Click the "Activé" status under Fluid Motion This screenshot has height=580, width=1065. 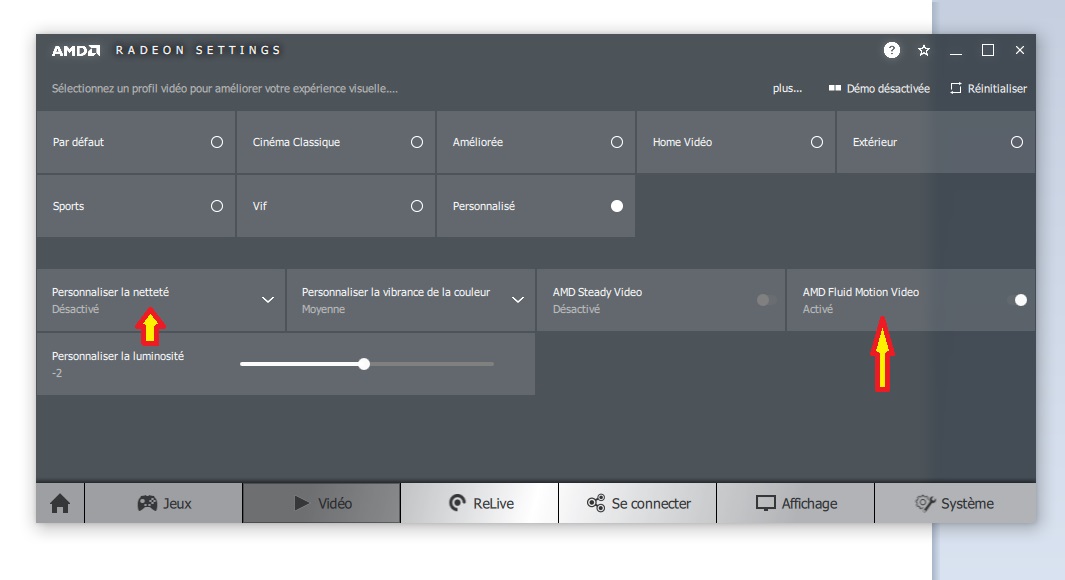click(x=818, y=309)
